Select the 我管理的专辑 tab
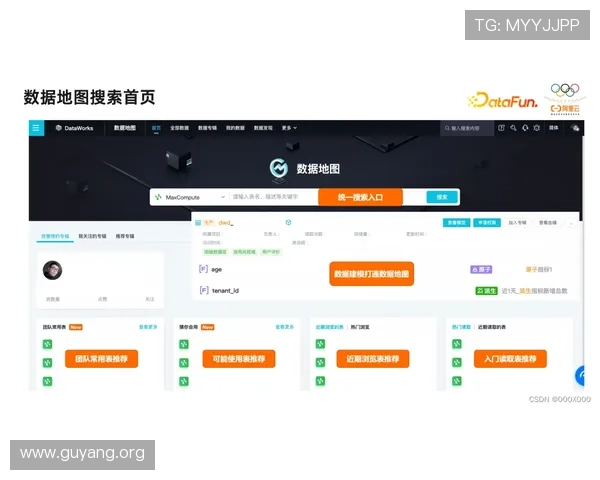 click(55, 236)
